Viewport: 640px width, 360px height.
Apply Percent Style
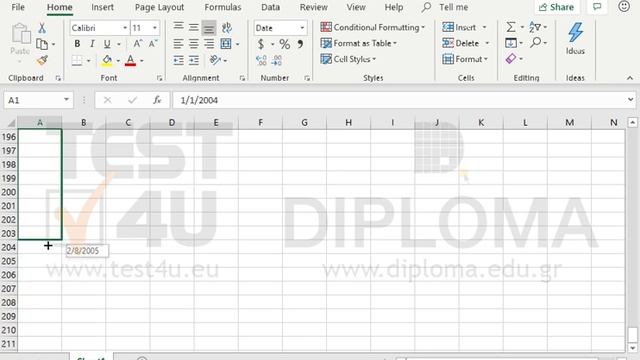click(x=284, y=44)
